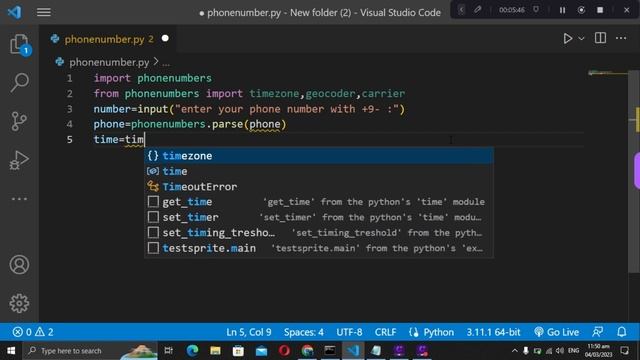The width and height of the screenshot is (640, 360).
Task: Click line number 3 in gutter
Action: point(70,109)
